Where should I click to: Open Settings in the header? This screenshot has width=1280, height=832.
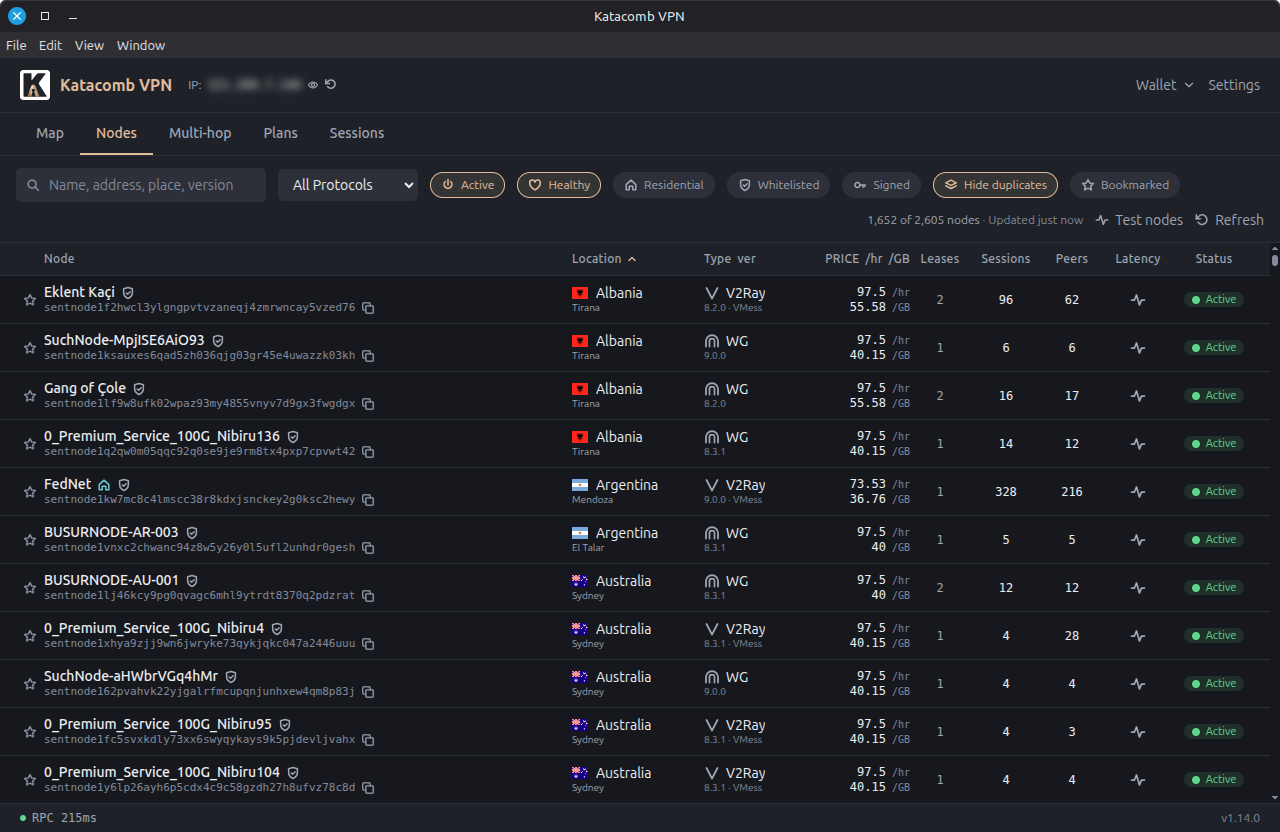click(x=1234, y=85)
